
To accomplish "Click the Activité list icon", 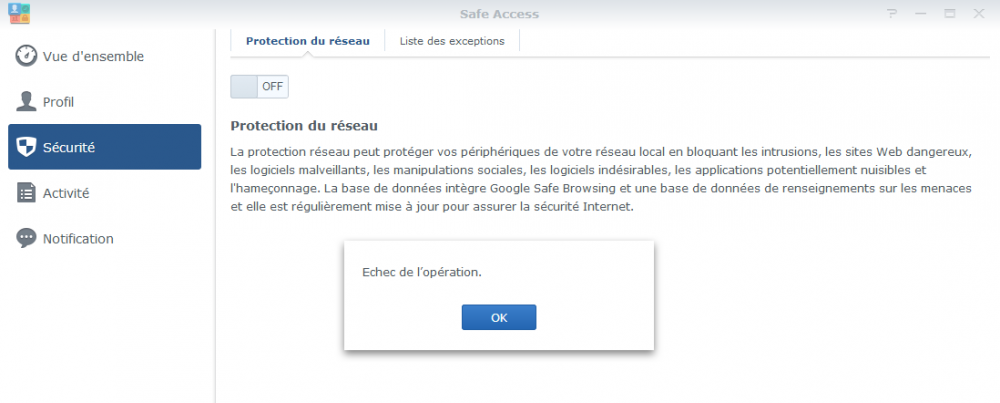I will tap(26, 193).
